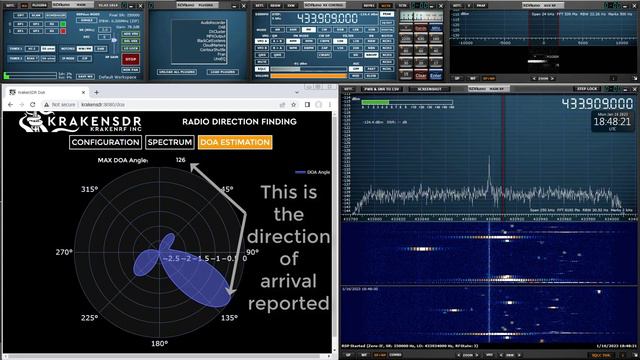The image size is (640, 360).
Task: Adjust the orange VOLUME slider
Action: click(x=309, y=76)
